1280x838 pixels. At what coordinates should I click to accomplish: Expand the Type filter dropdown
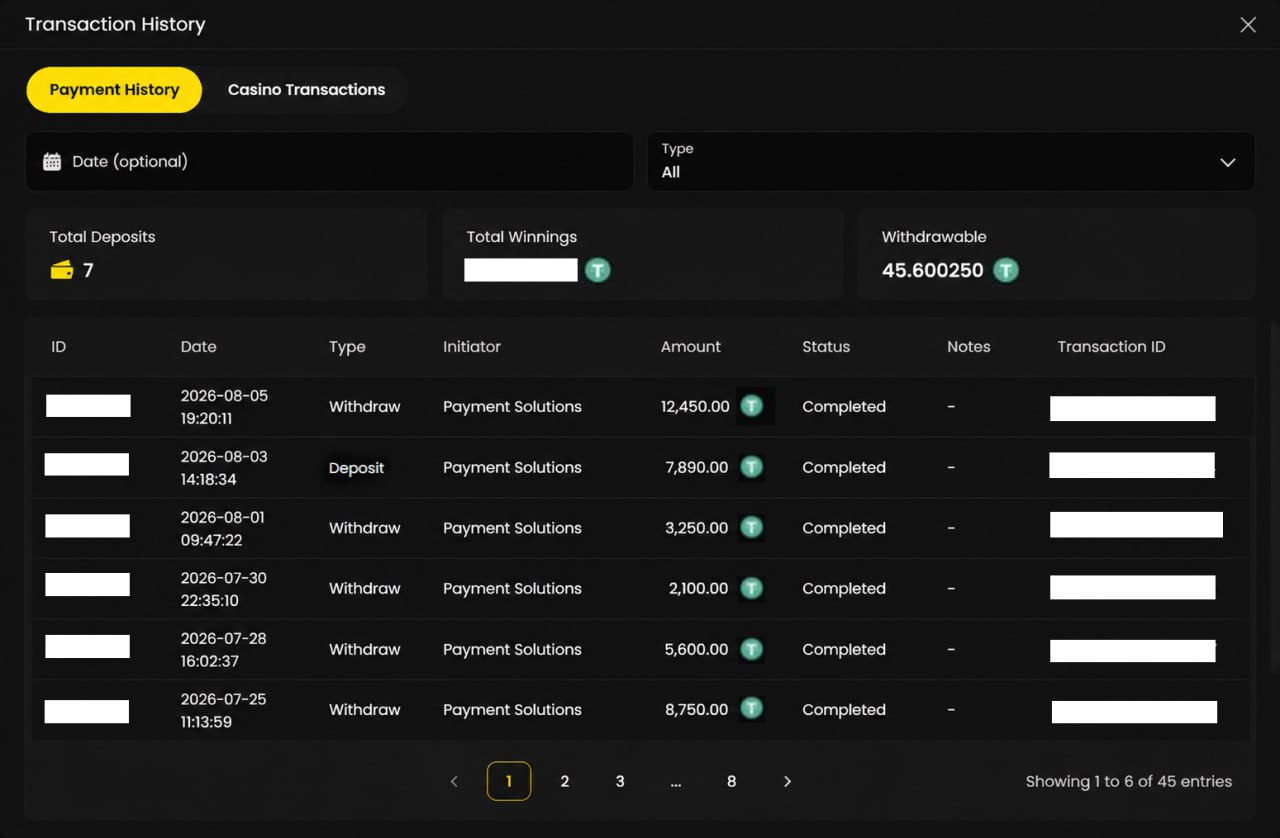[951, 162]
